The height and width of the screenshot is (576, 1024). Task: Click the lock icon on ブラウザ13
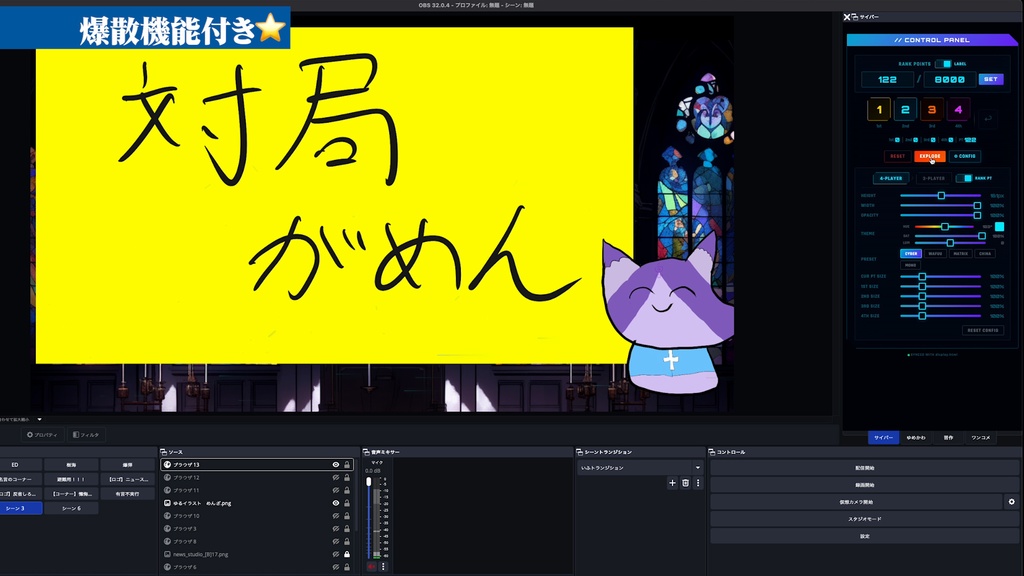click(x=347, y=465)
